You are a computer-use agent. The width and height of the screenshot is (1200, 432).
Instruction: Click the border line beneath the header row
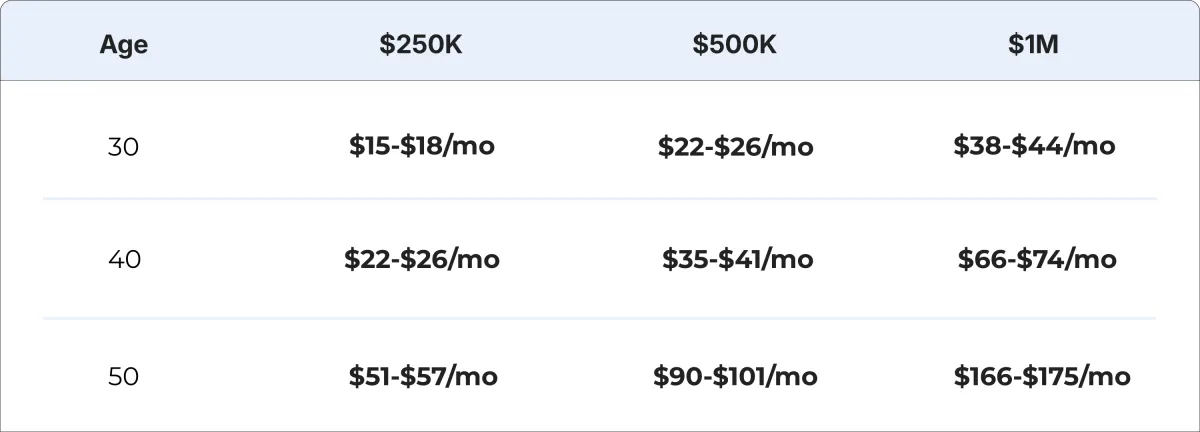point(600,80)
